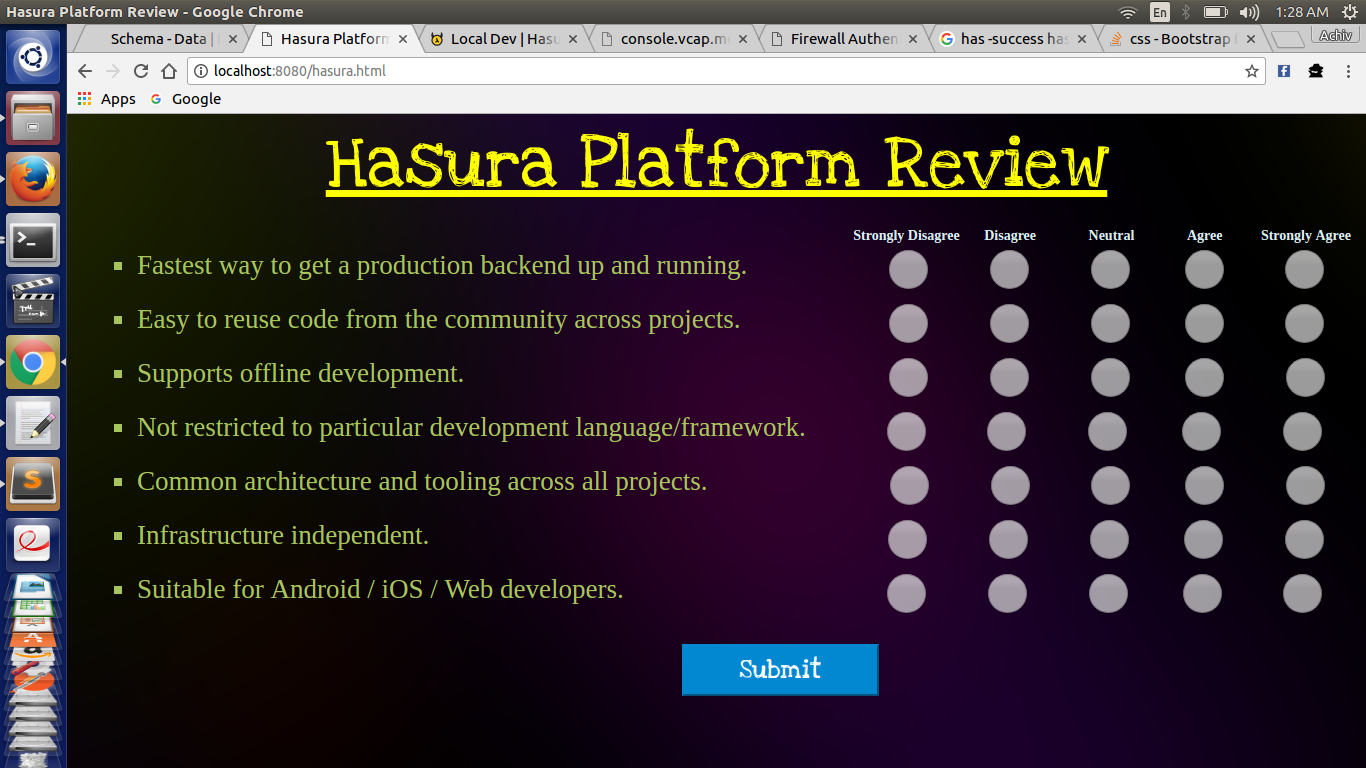Open the Google 'has -success' search tab
The image size is (1366, 768).
pyautogui.click(x=1012, y=39)
